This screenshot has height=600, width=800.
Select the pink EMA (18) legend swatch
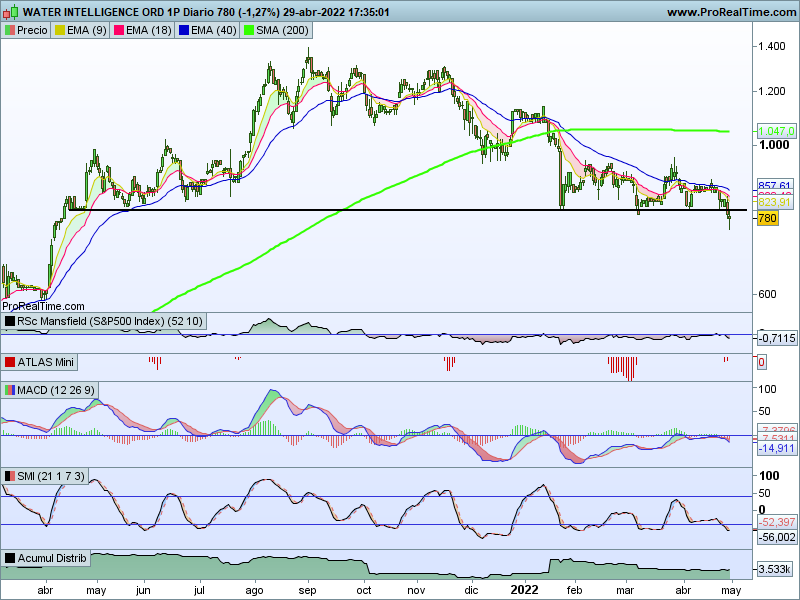(x=119, y=31)
